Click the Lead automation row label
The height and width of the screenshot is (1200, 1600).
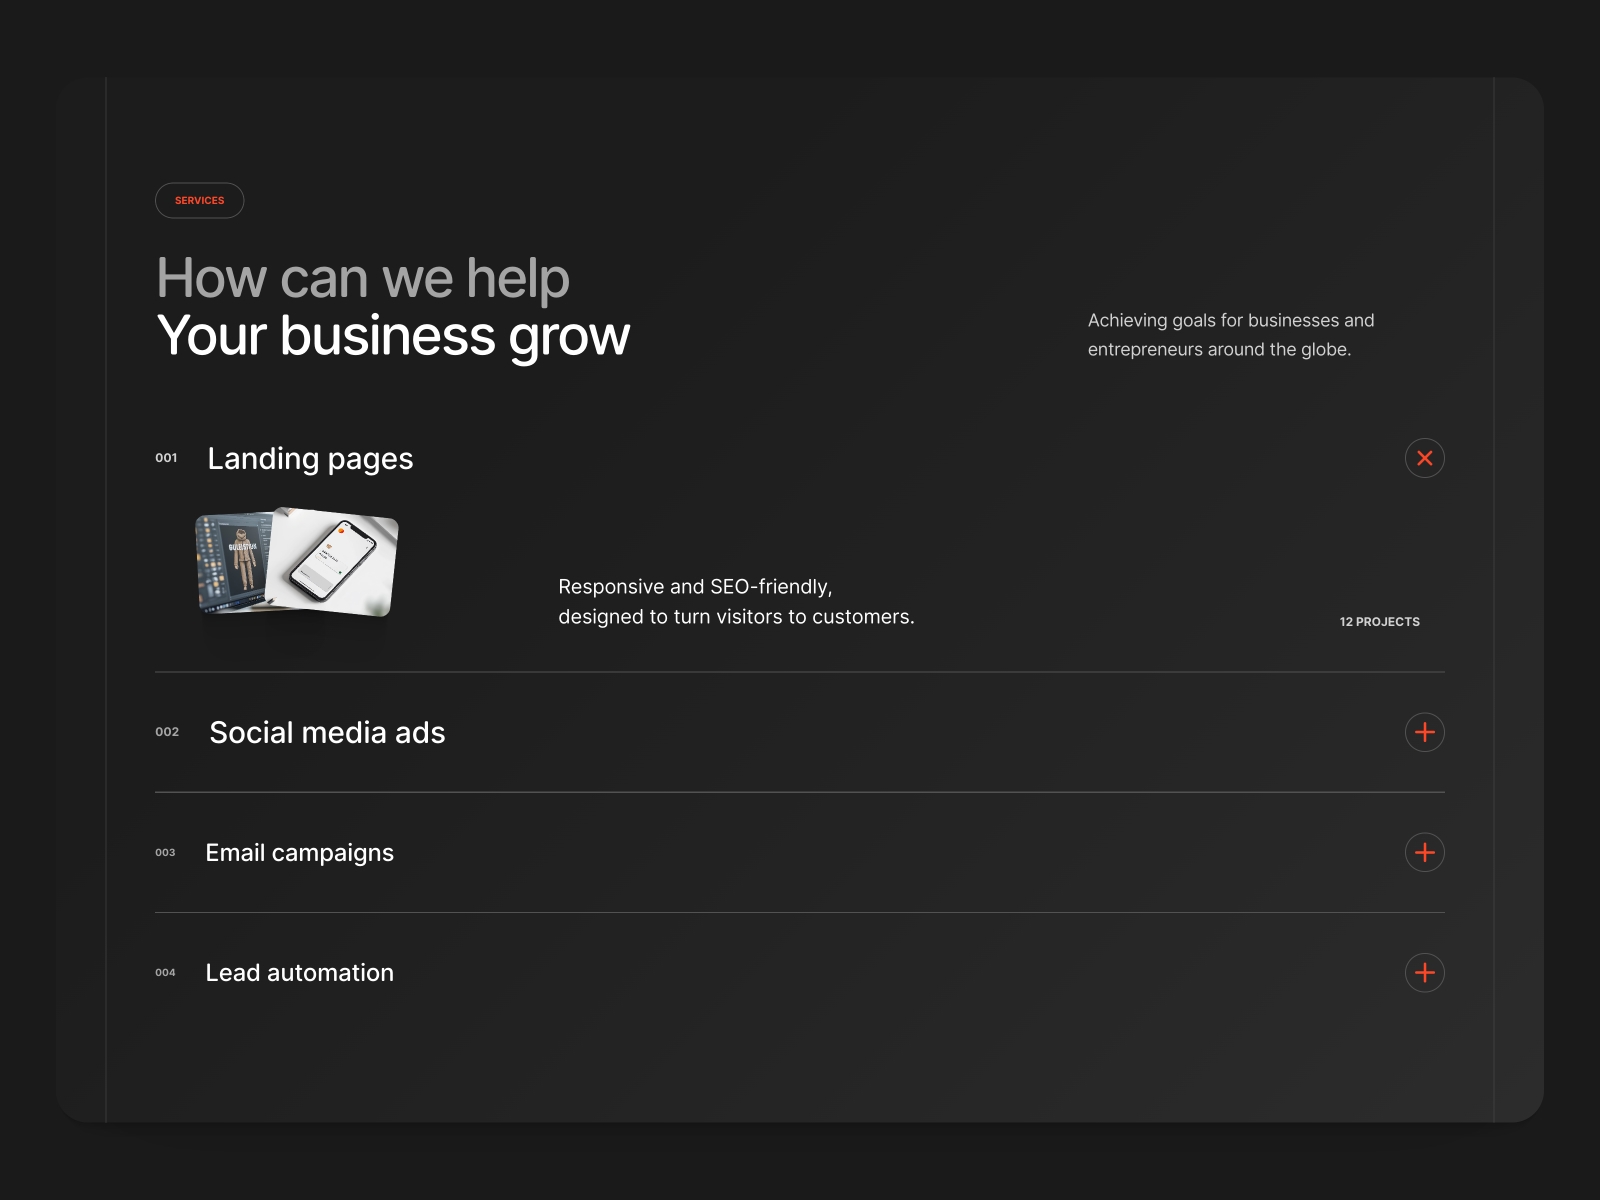[x=299, y=972]
